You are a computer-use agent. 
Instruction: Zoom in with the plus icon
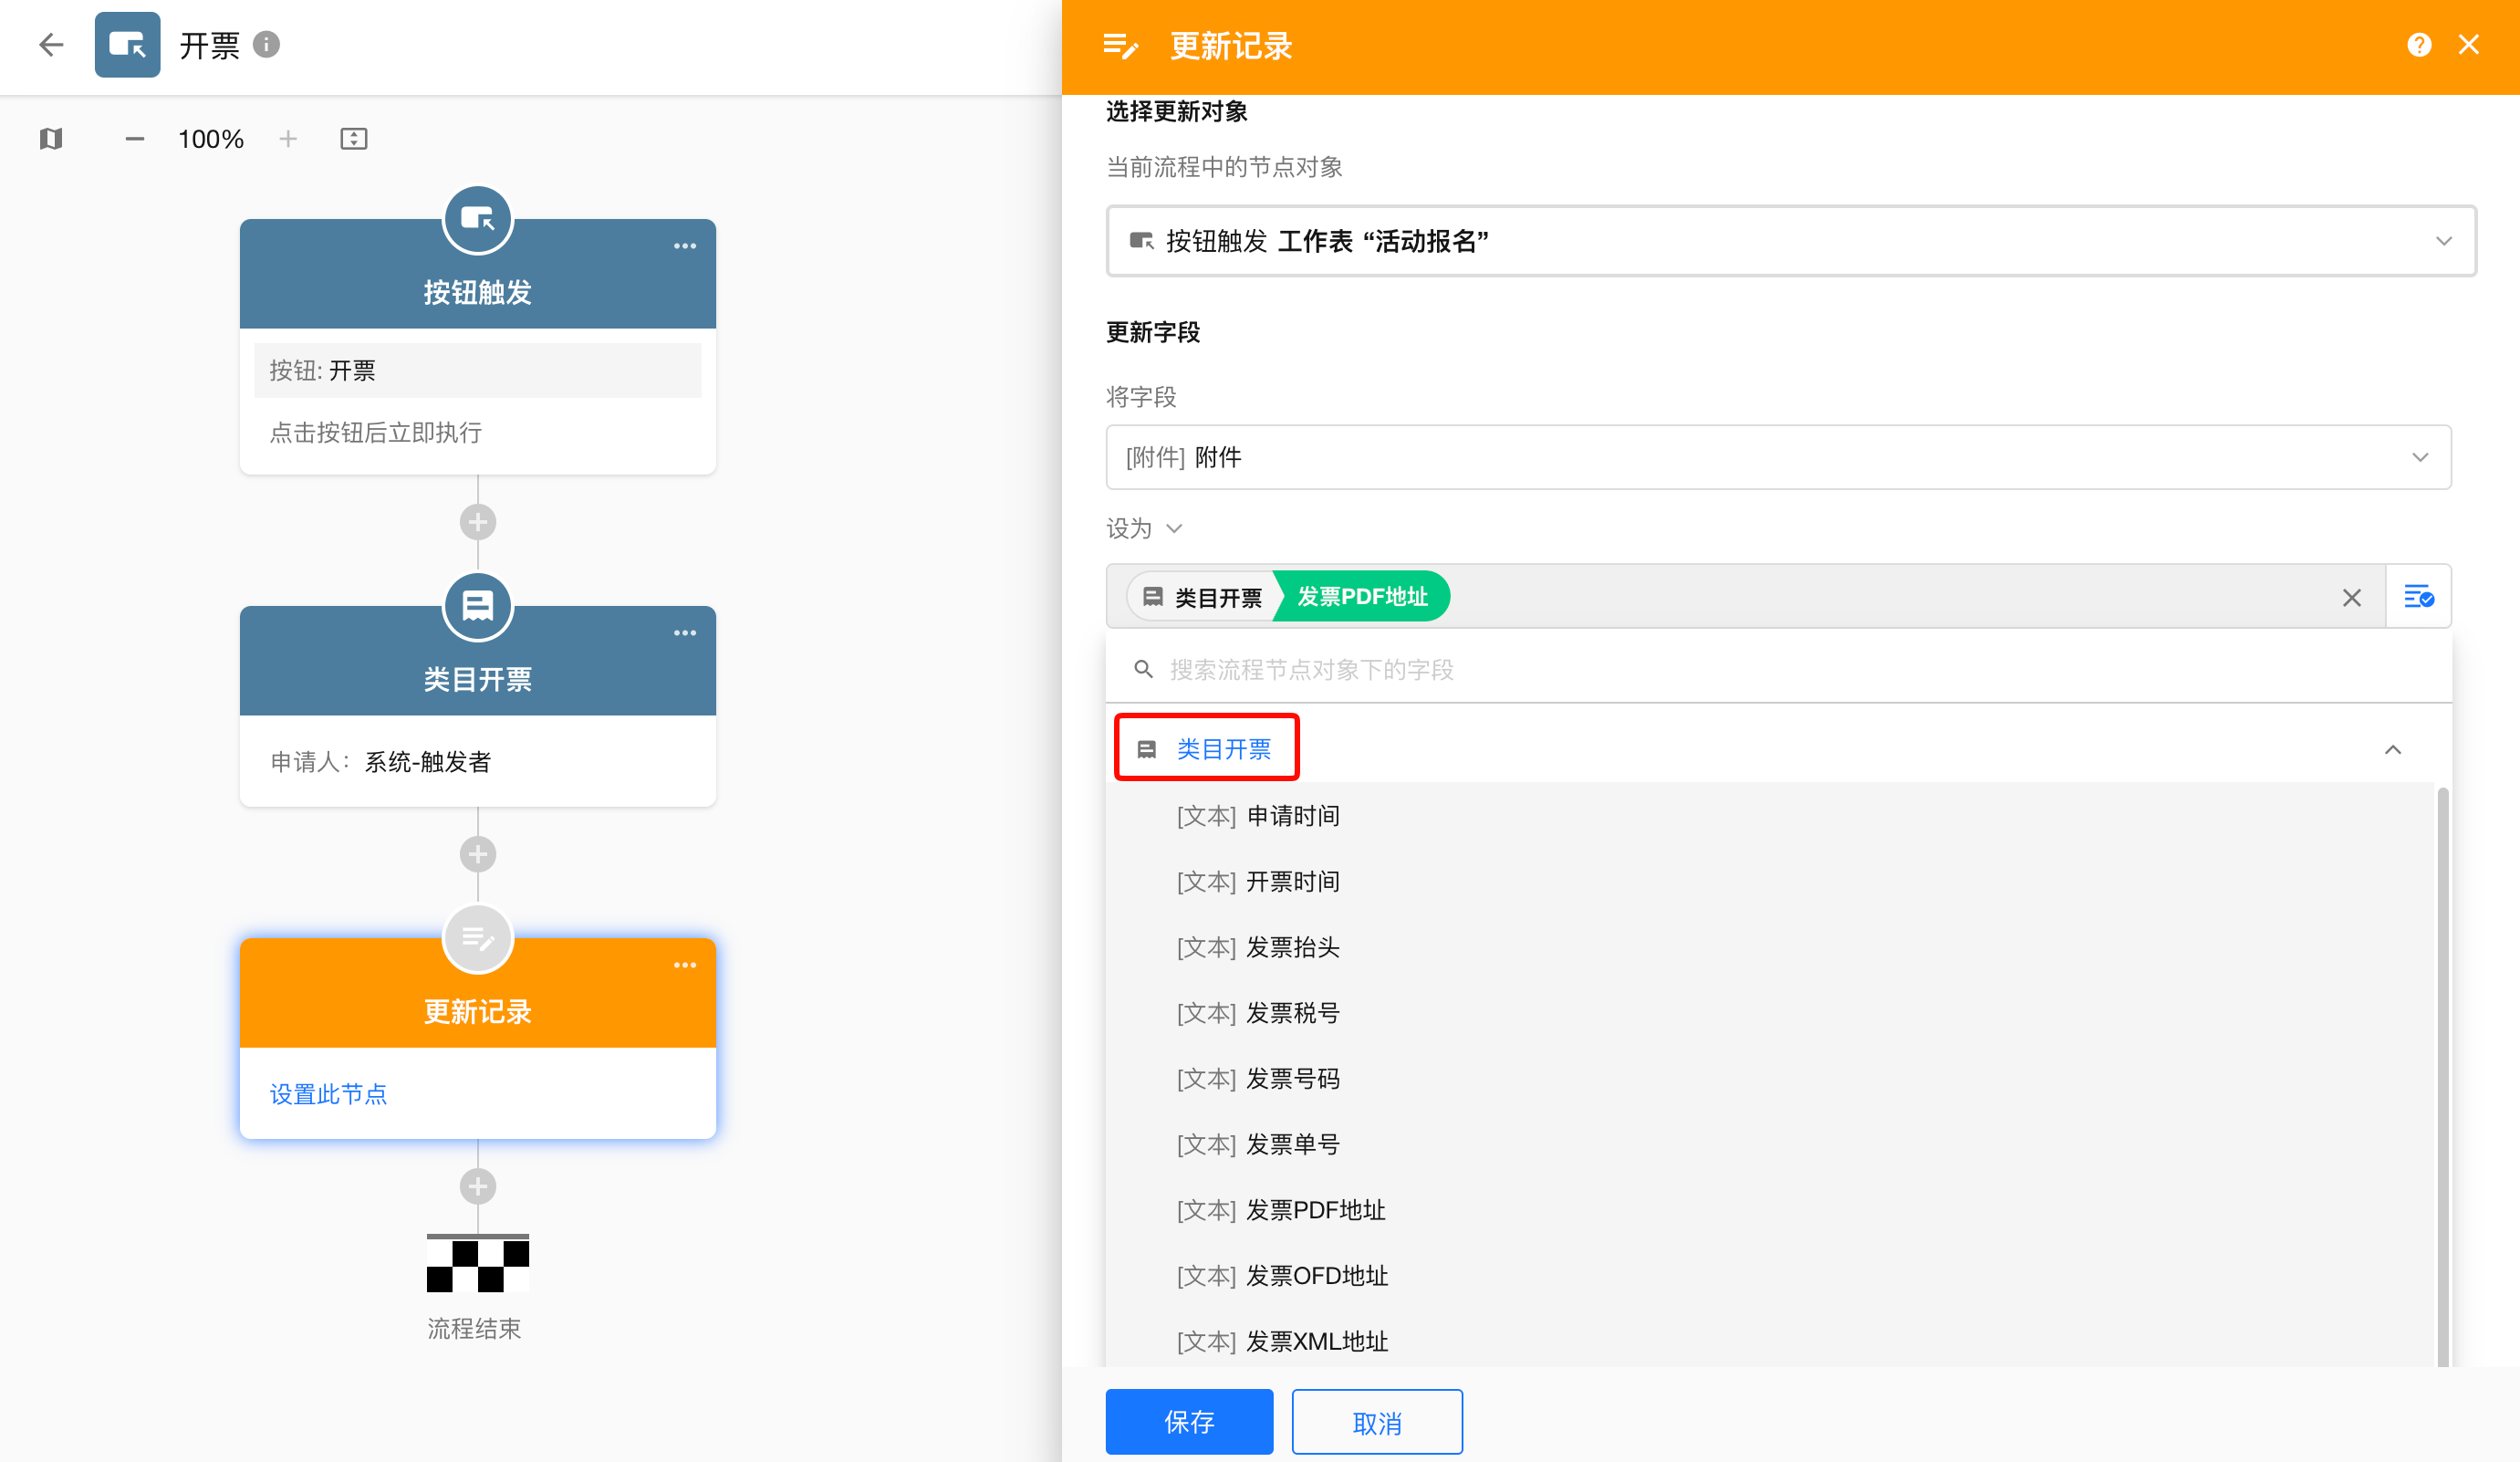pos(288,139)
